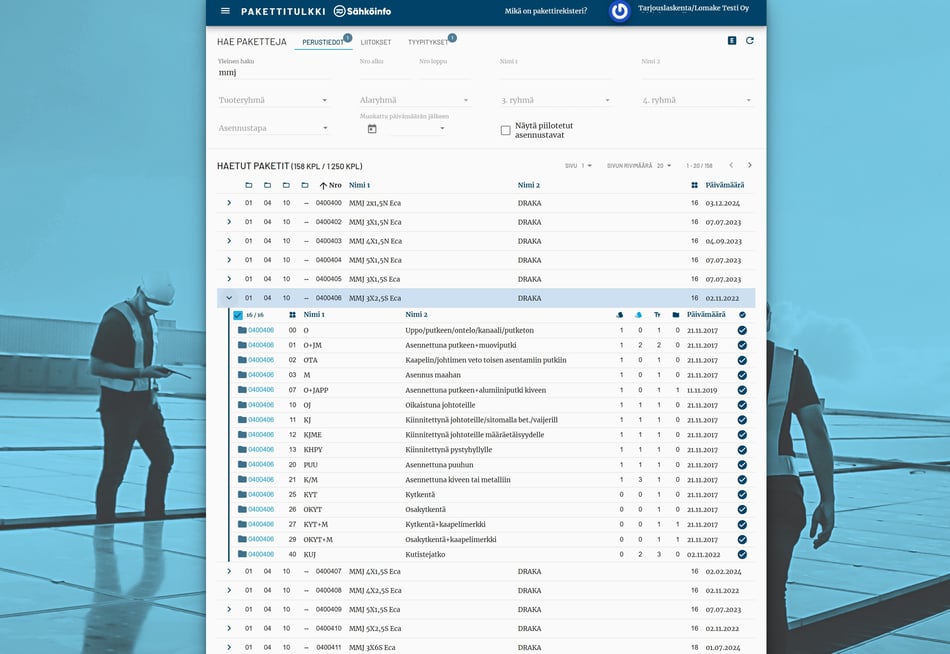Switch to the Tyypitykset tab
Viewport: 950px width, 654px height.
[x=428, y=43]
